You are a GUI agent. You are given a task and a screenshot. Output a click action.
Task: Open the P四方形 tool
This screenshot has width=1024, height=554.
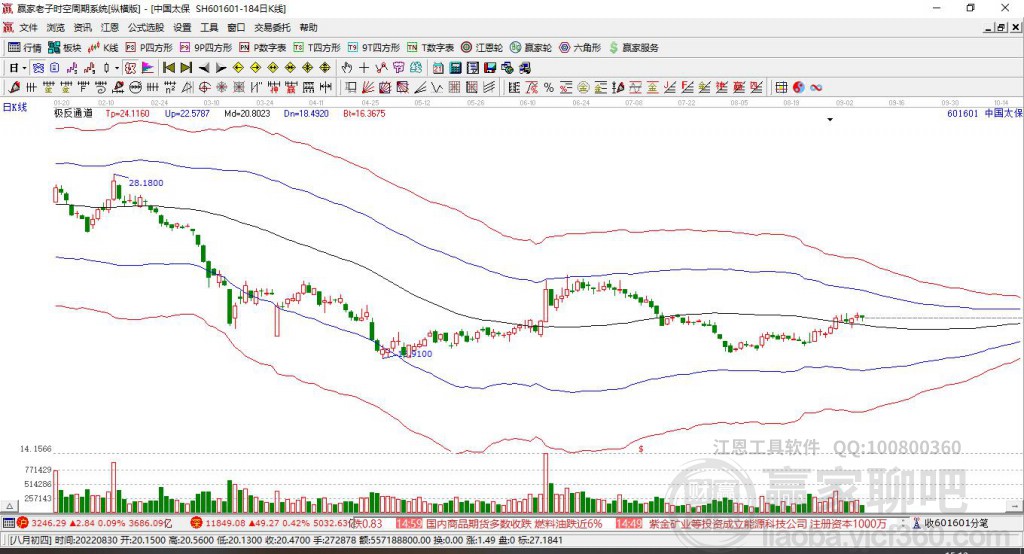149,48
